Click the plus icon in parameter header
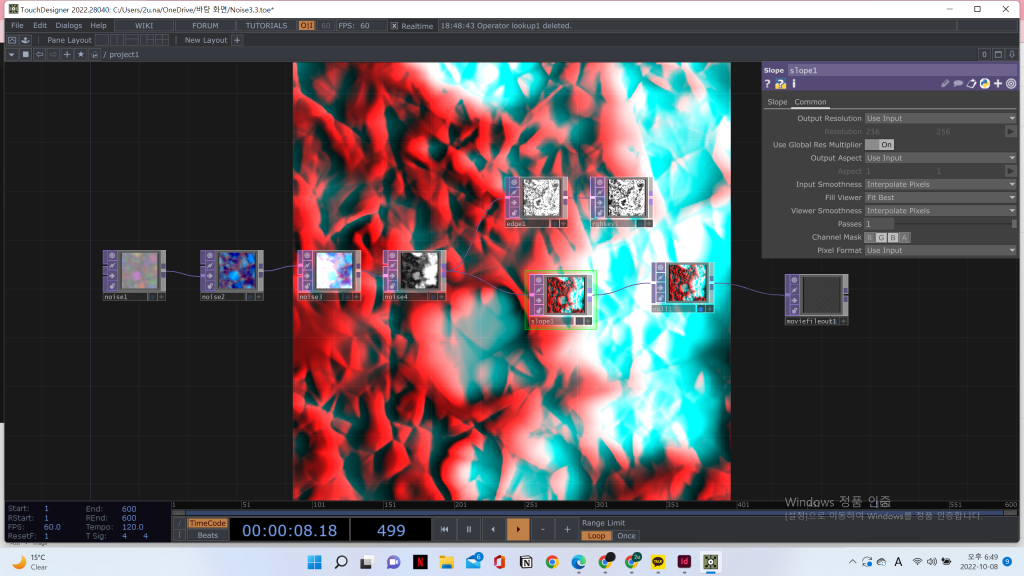This screenshot has width=1024, height=576. (998, 84)
